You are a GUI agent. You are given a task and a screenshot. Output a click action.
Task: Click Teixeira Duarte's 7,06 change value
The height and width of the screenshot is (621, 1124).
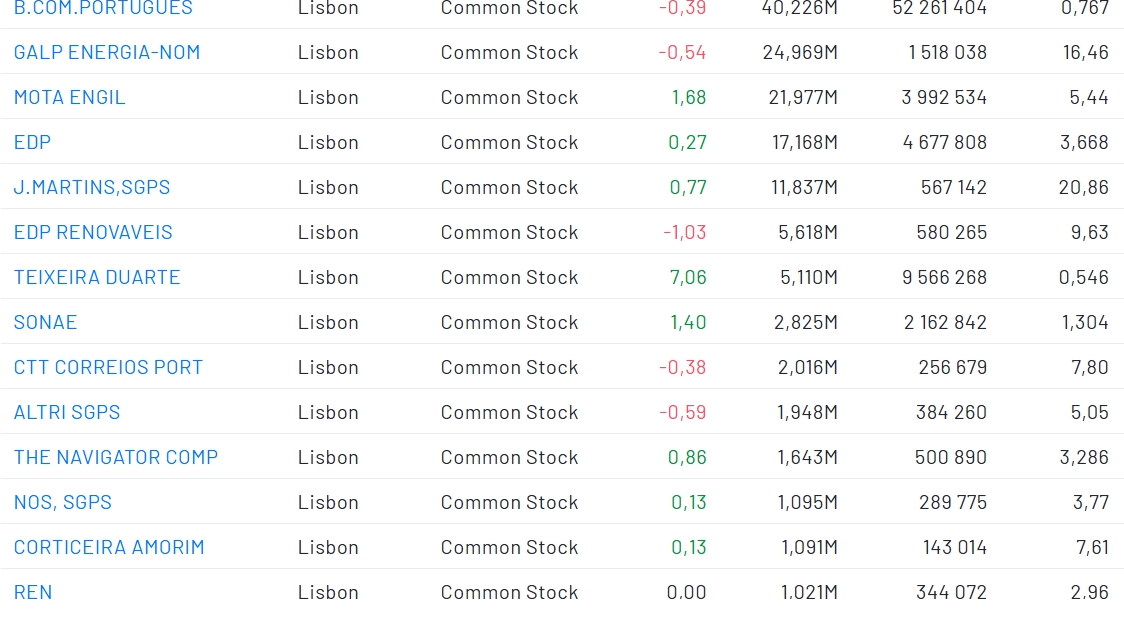pos(688,277)
